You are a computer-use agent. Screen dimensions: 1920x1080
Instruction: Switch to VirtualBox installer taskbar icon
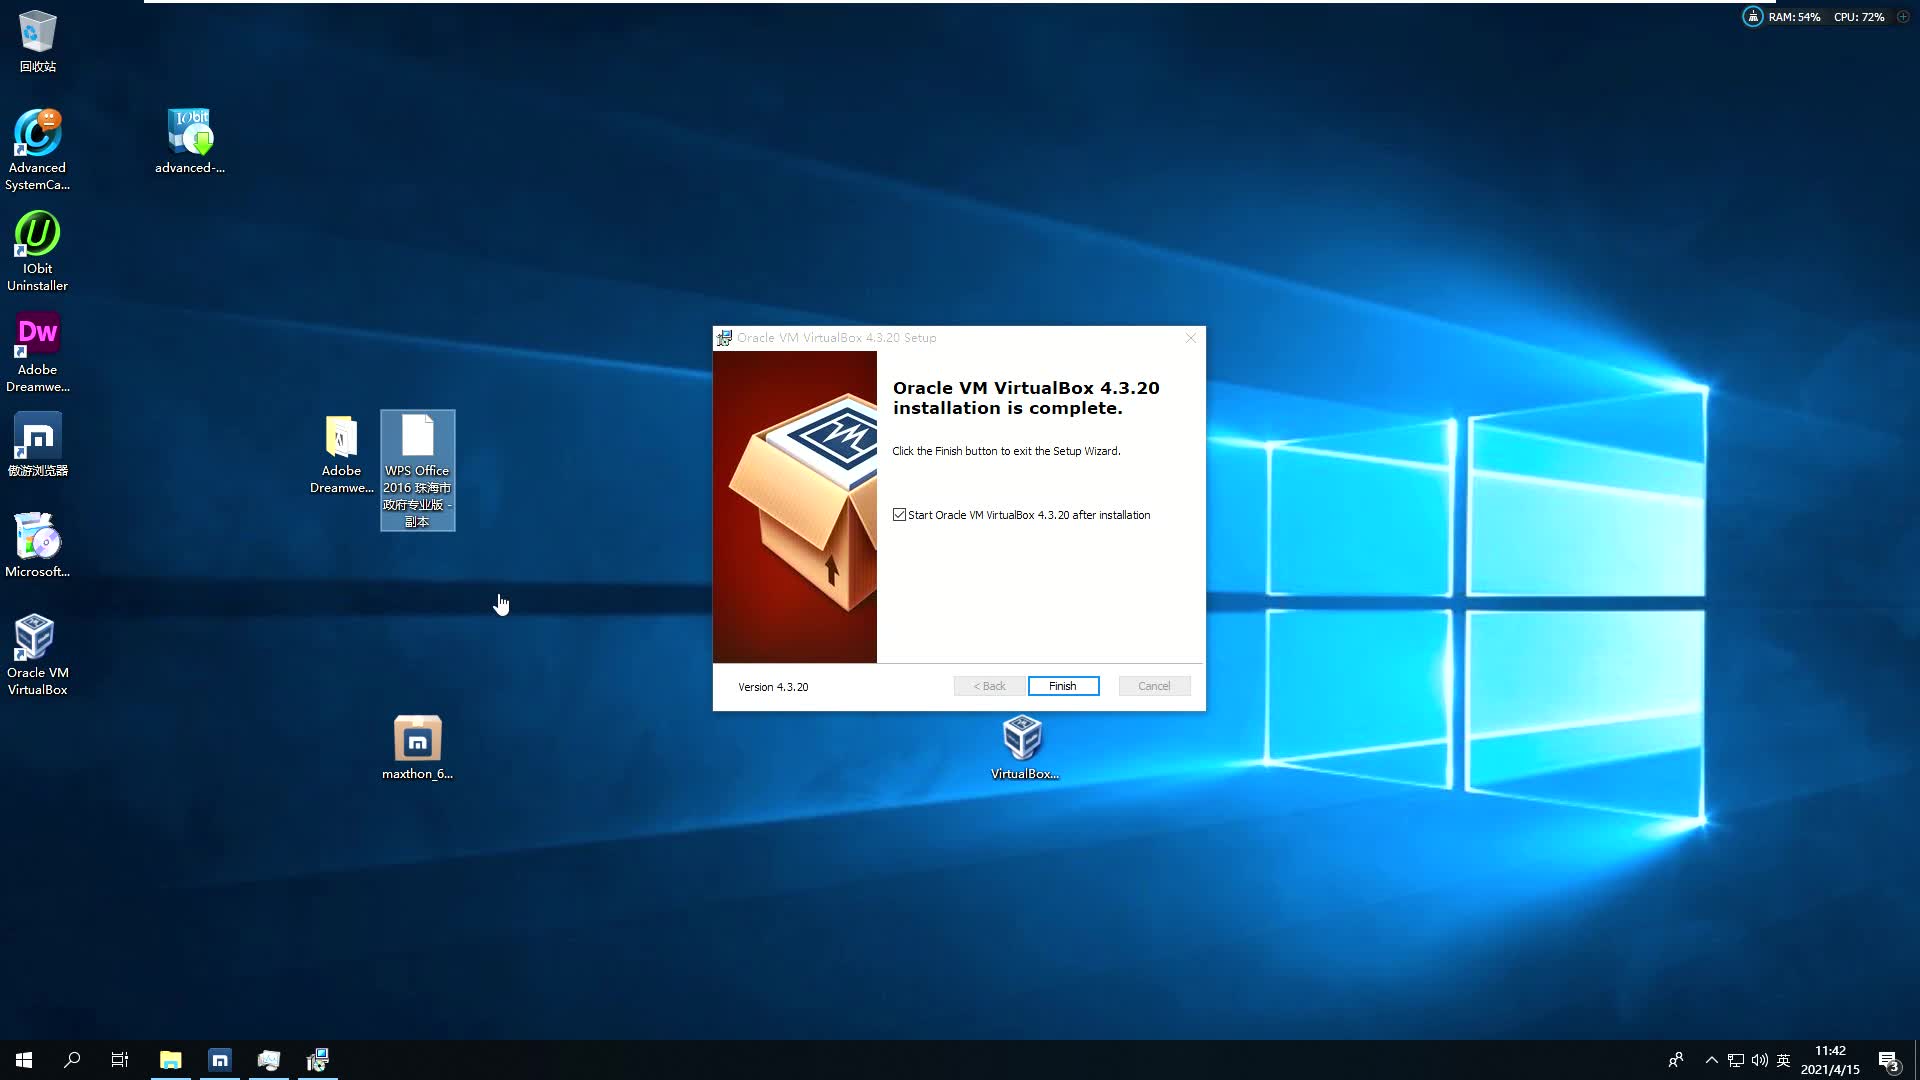click(x=318, y=1060)
